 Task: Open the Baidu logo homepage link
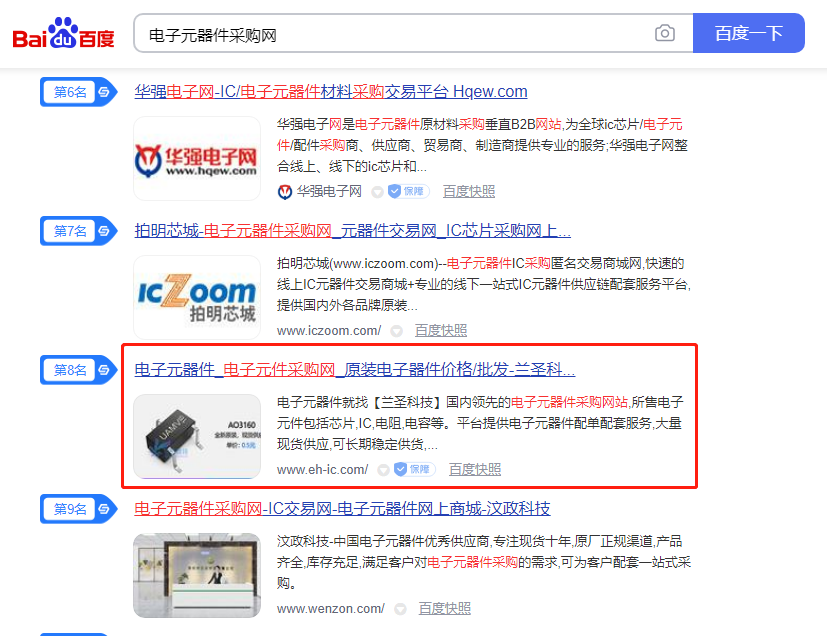point(63,33)
